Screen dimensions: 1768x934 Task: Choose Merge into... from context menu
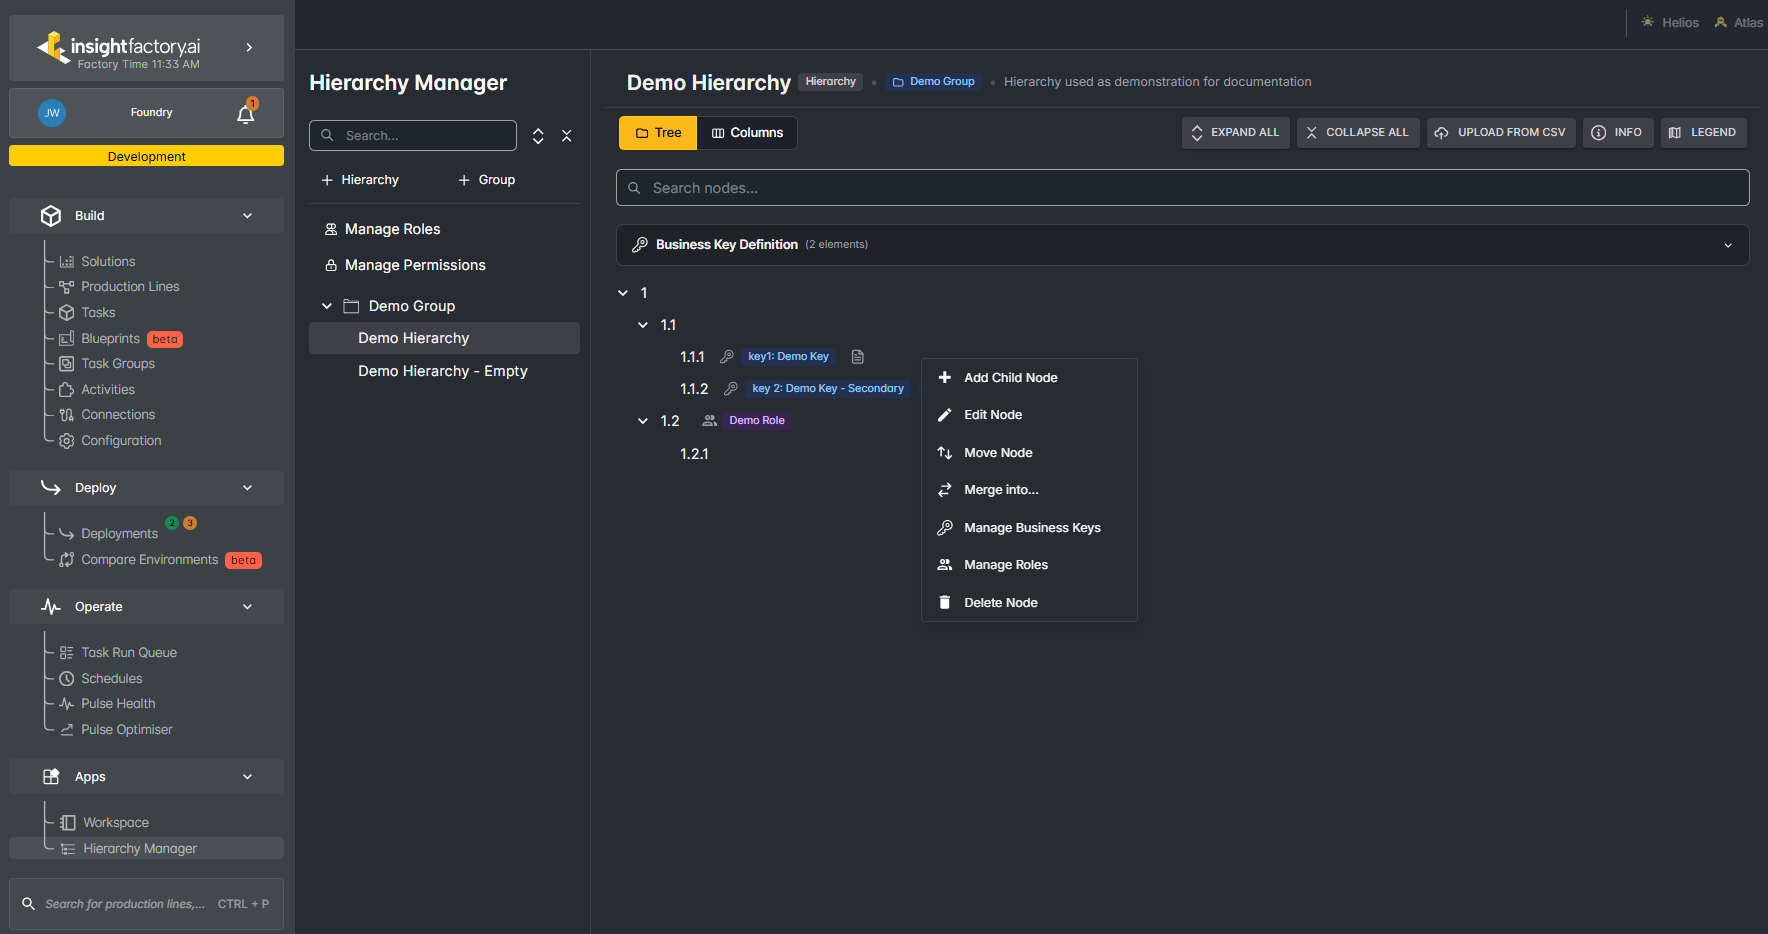pos(1029,490)
